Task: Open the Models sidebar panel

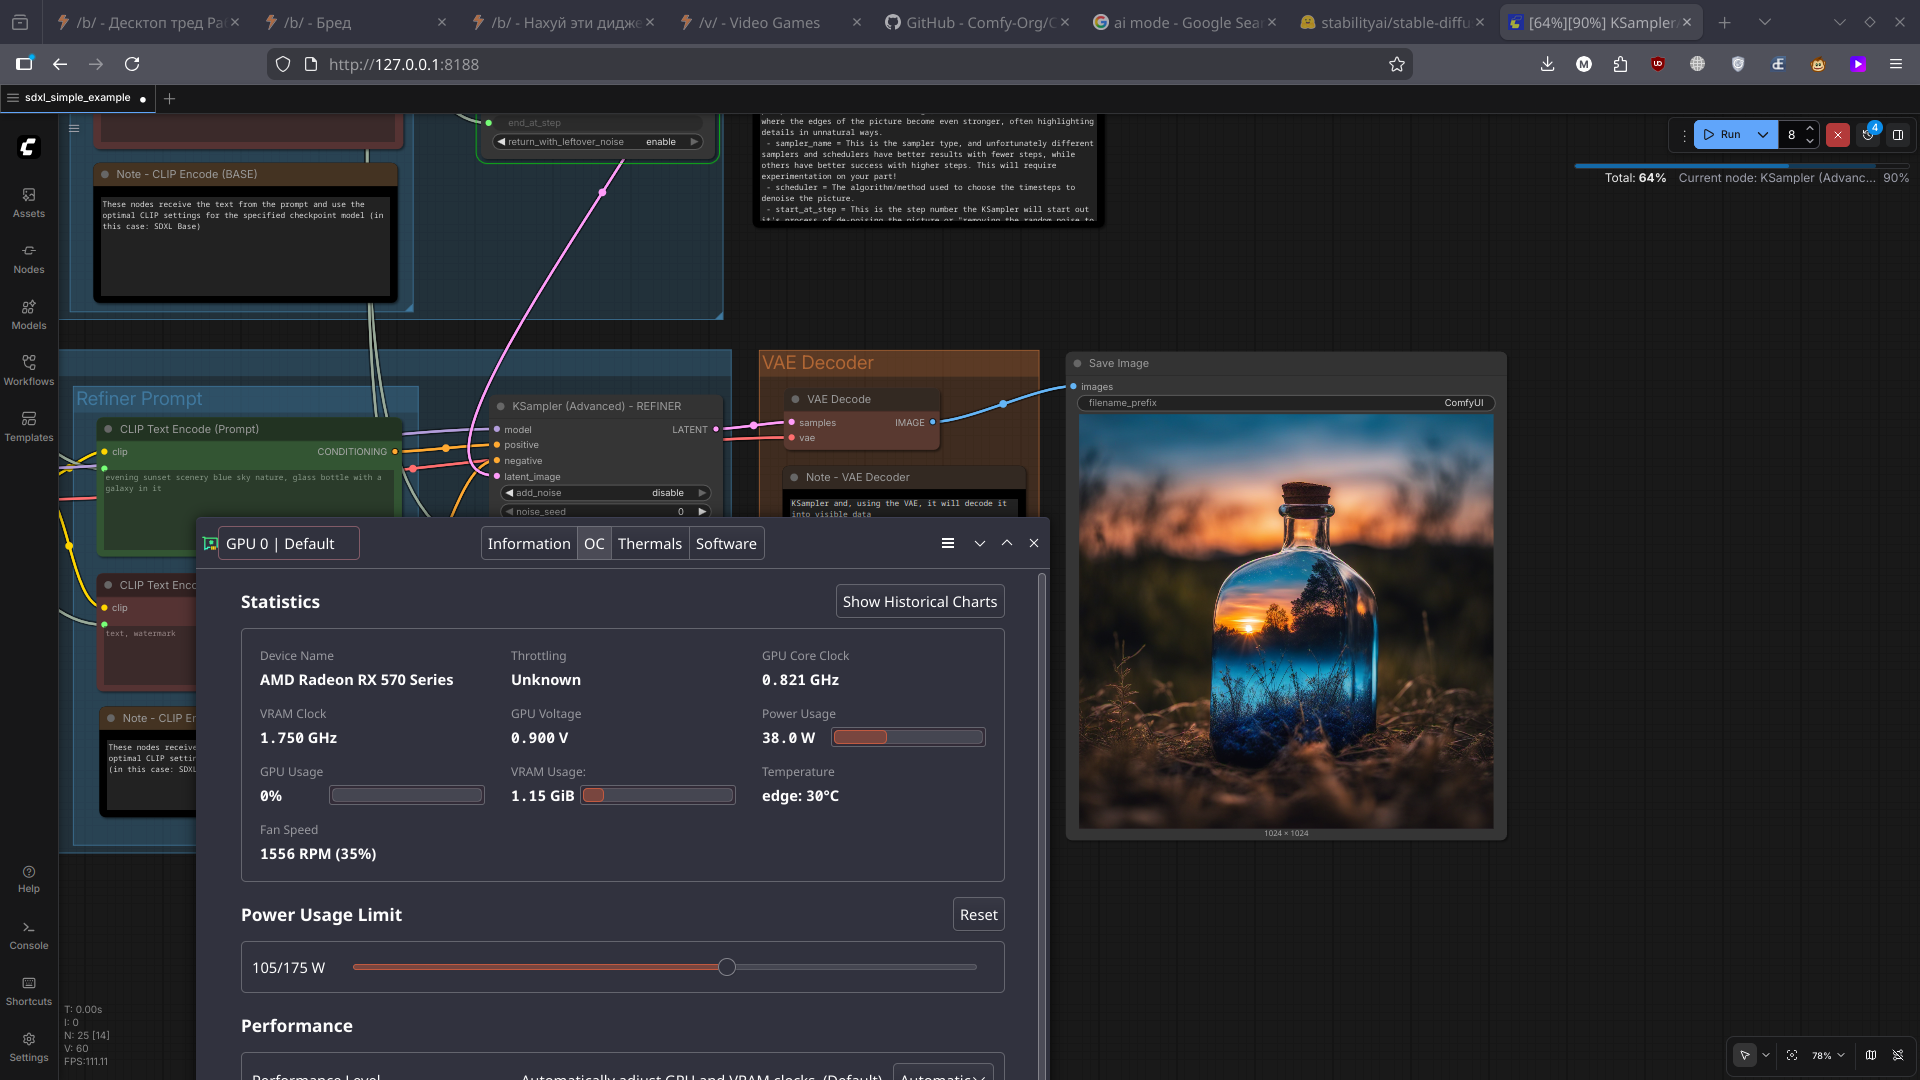Action: 28,314
